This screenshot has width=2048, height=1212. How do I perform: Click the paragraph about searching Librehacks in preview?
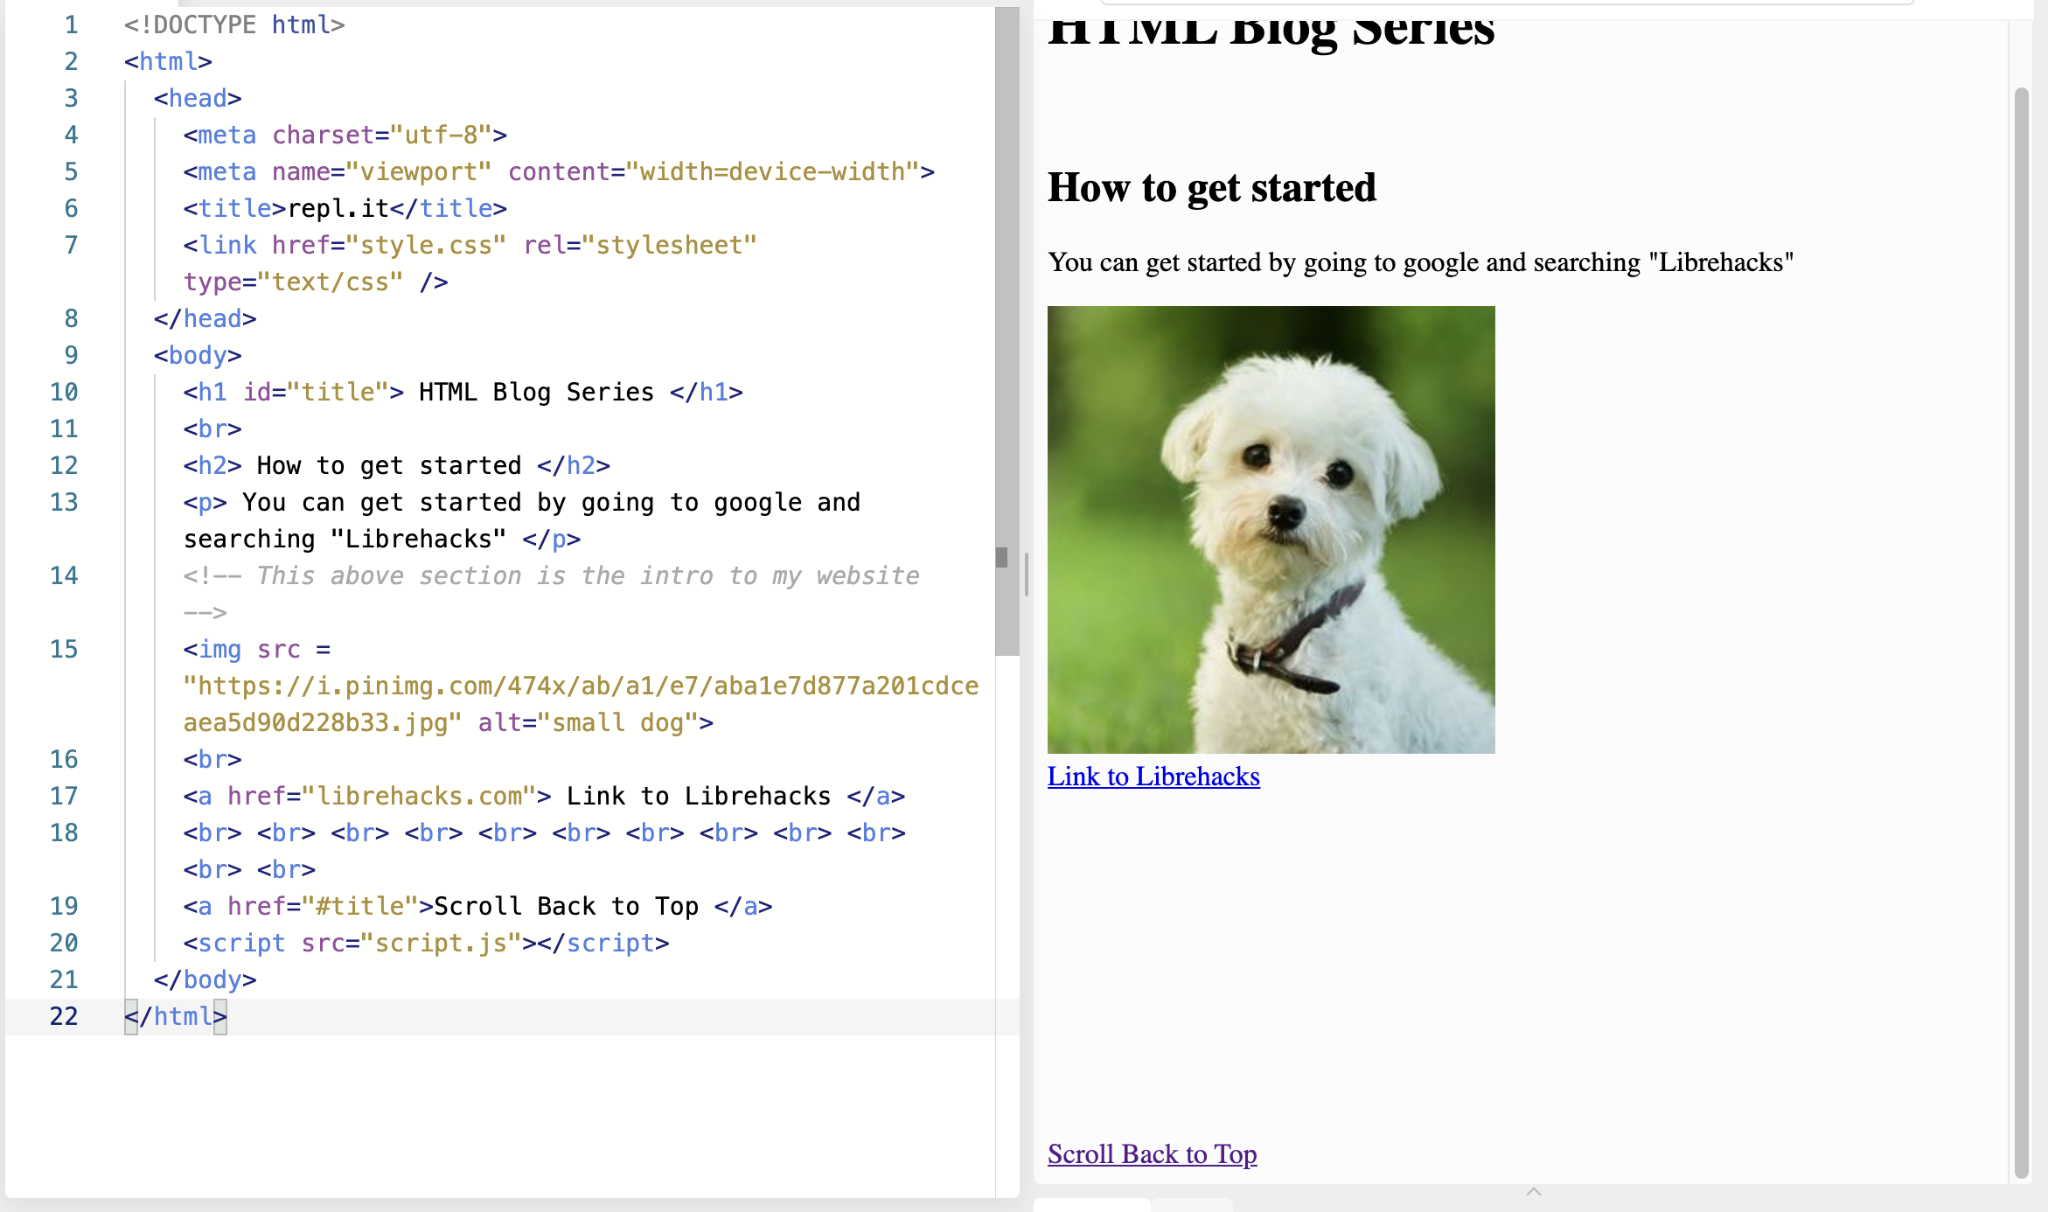point(1420,262)
